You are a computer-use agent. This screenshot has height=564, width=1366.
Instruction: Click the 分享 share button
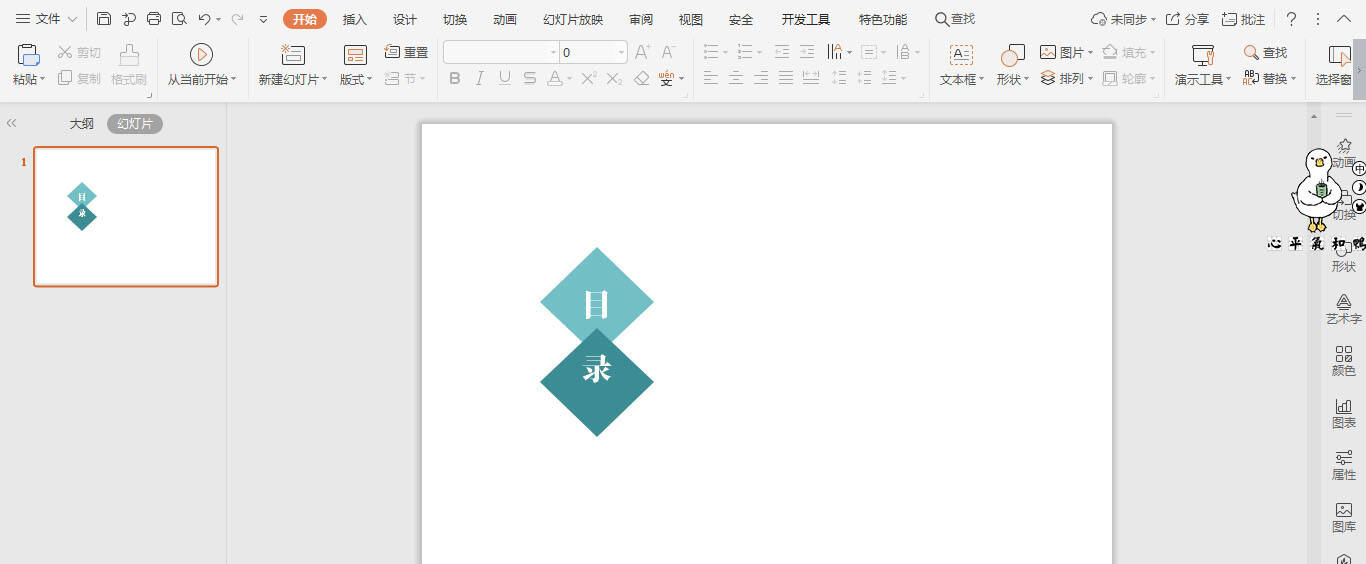coord(1187,19)
